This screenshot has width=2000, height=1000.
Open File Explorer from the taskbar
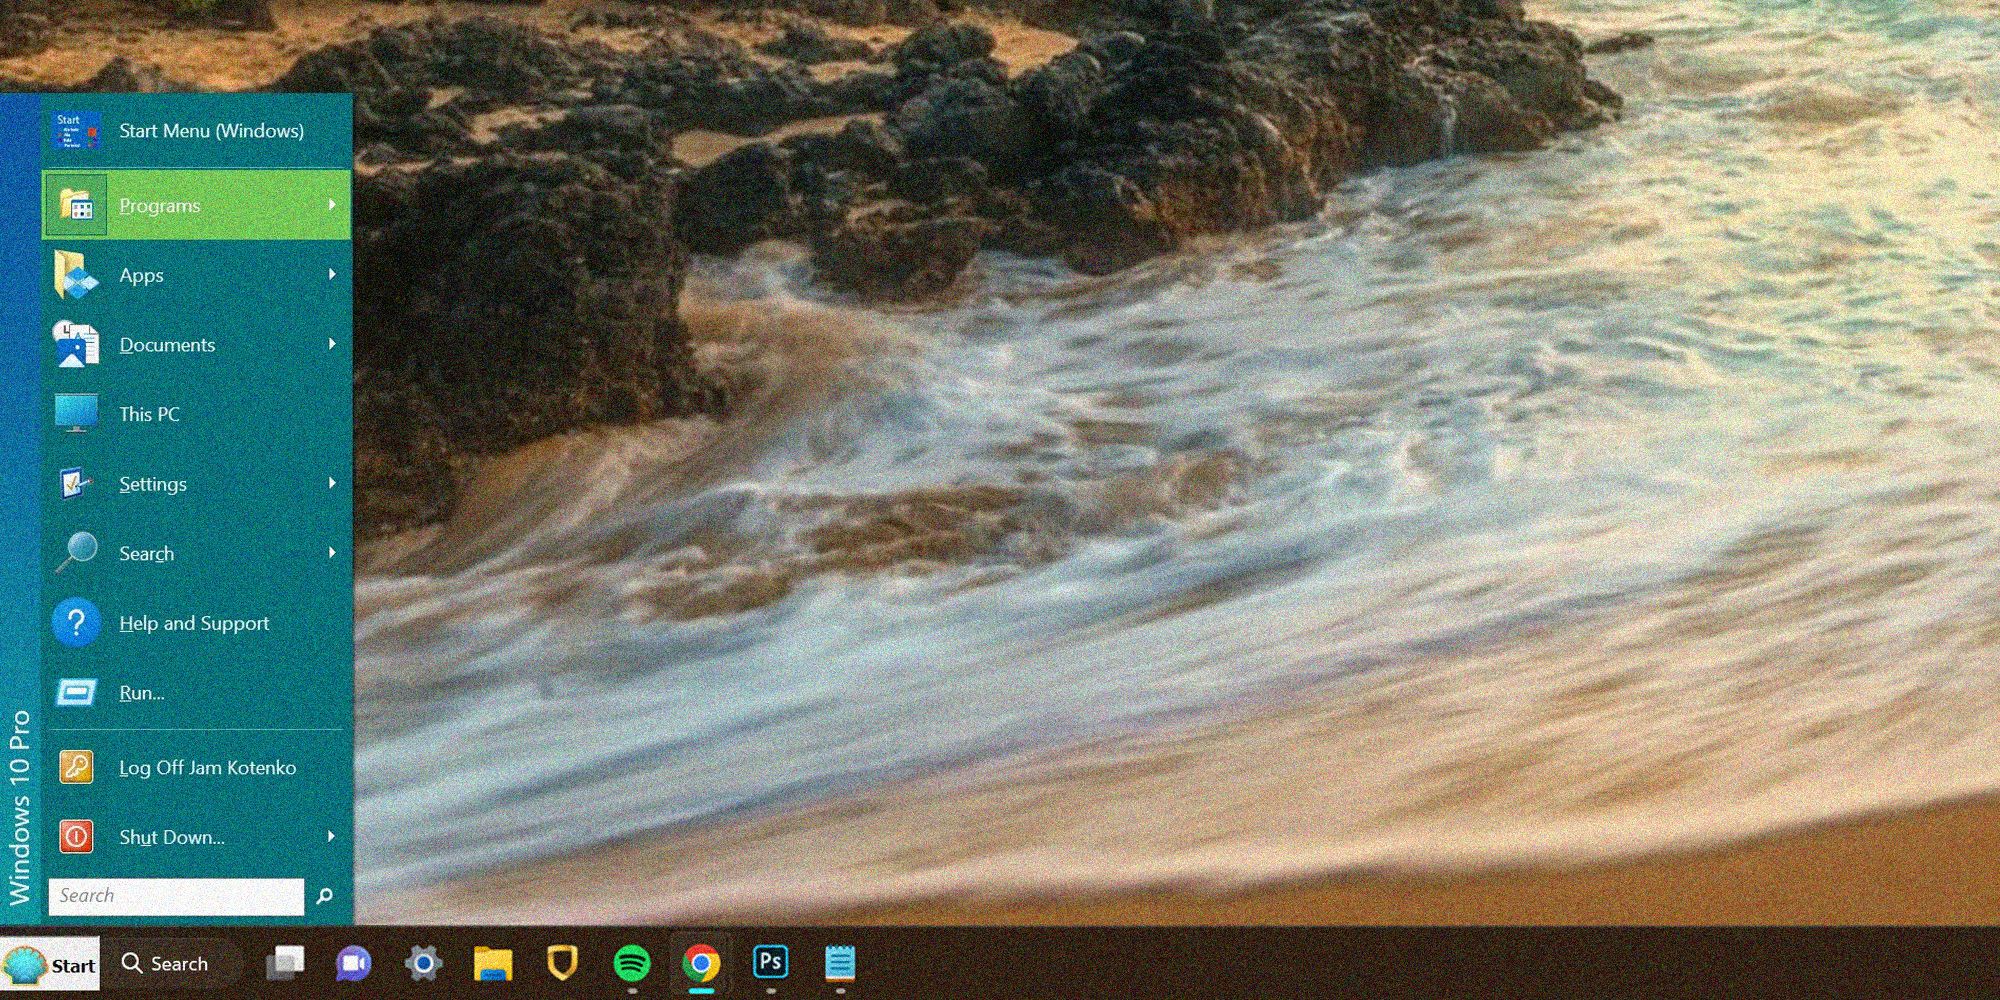tap(493, 964)
